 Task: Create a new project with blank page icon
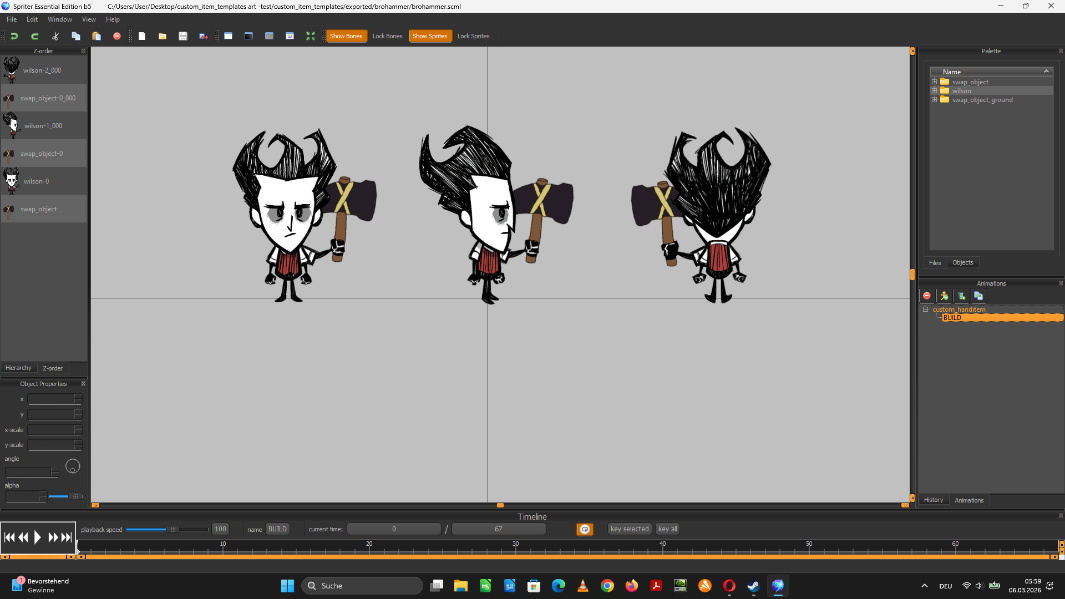pyautogui.click(x=142, y=36)
